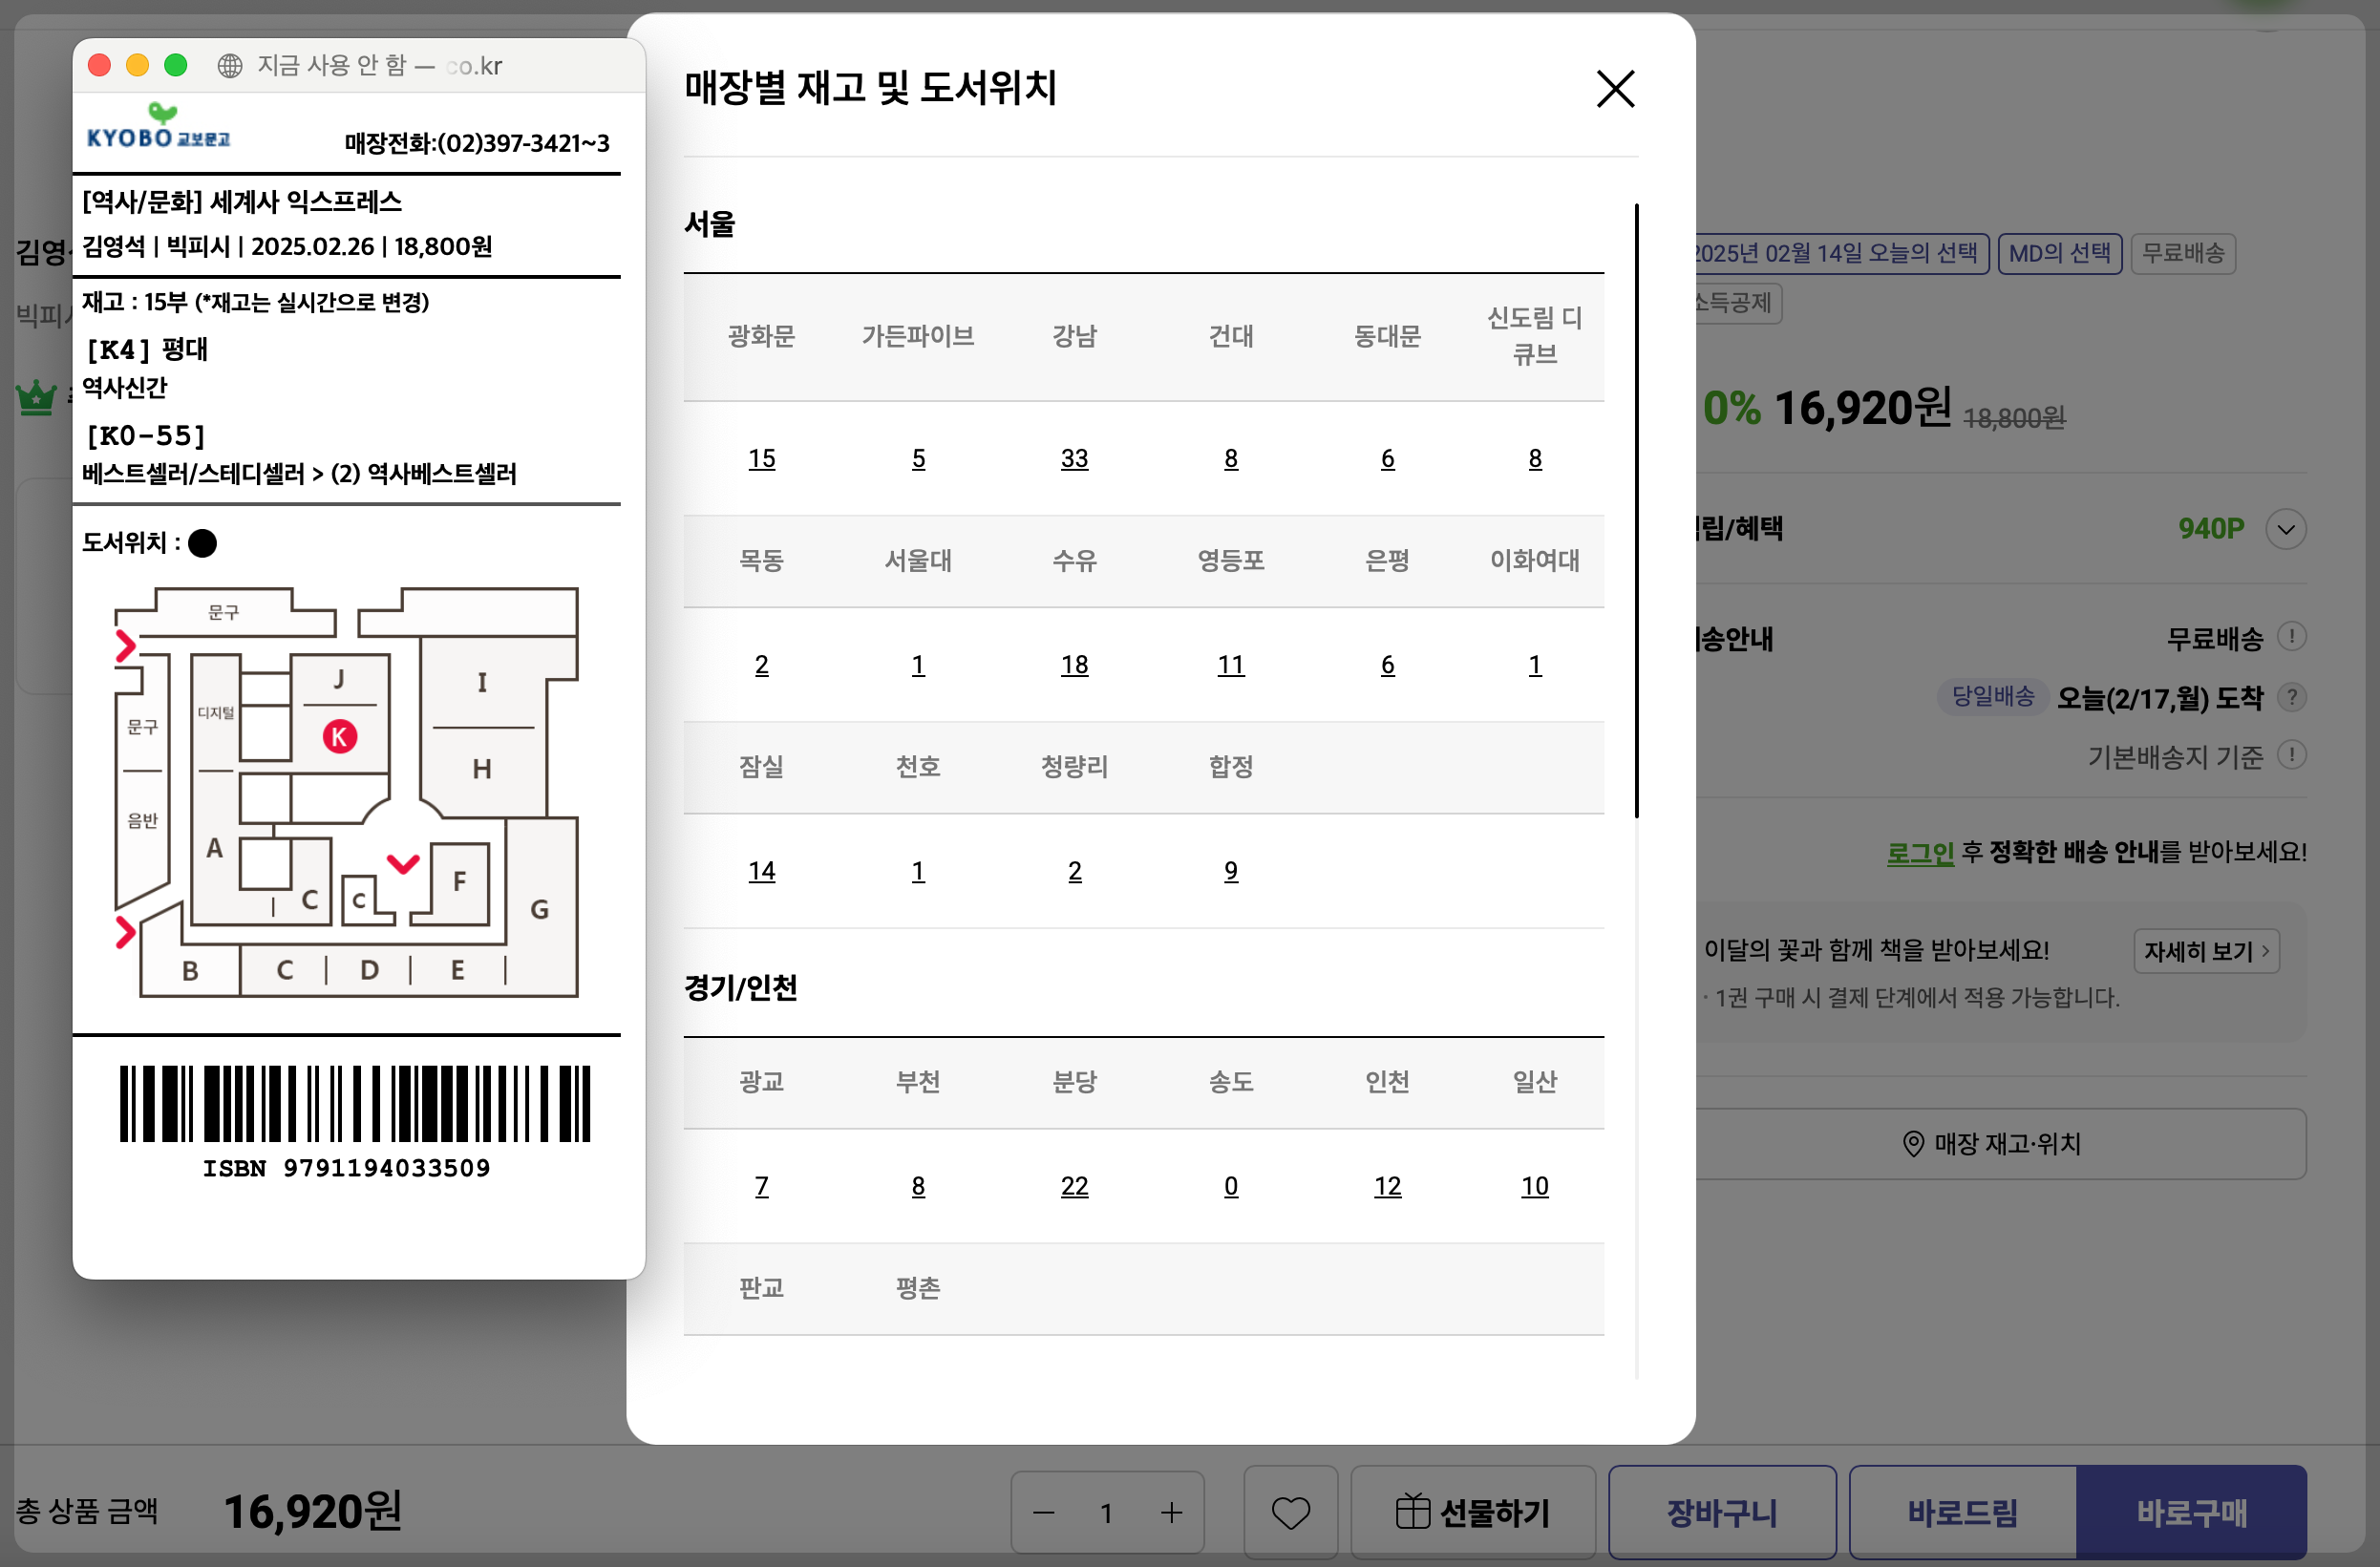Screen dimensions: 2380x1567
Task: Click the KYOBO logo in popup window
Action: coord(158,129)
